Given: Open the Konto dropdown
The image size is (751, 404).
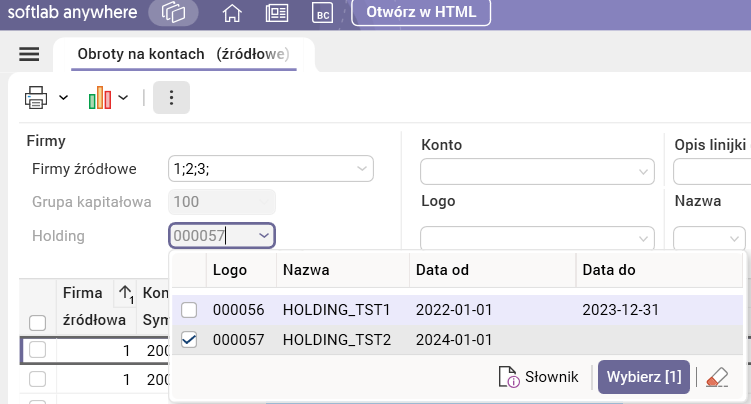Looking at the screenshot, I should (x=641, y=172).
